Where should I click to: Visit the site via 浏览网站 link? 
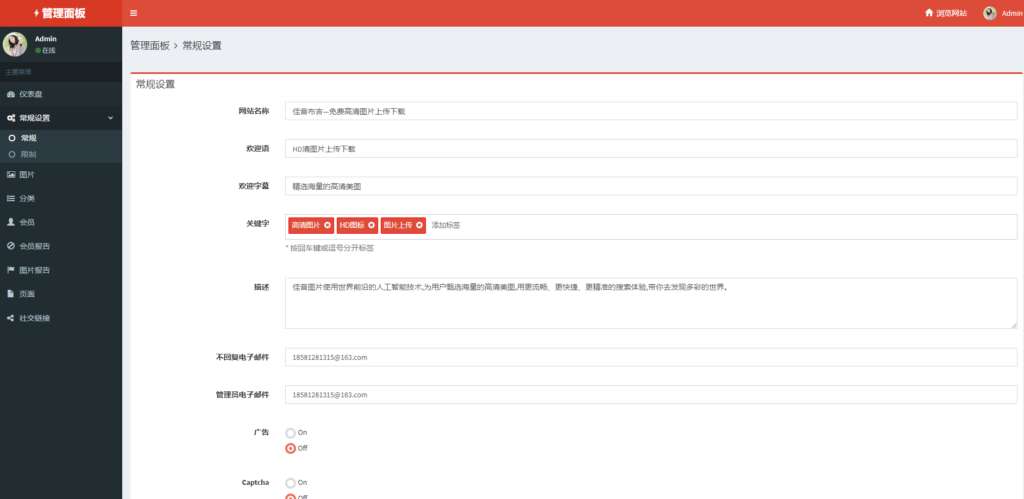point(946,13)
